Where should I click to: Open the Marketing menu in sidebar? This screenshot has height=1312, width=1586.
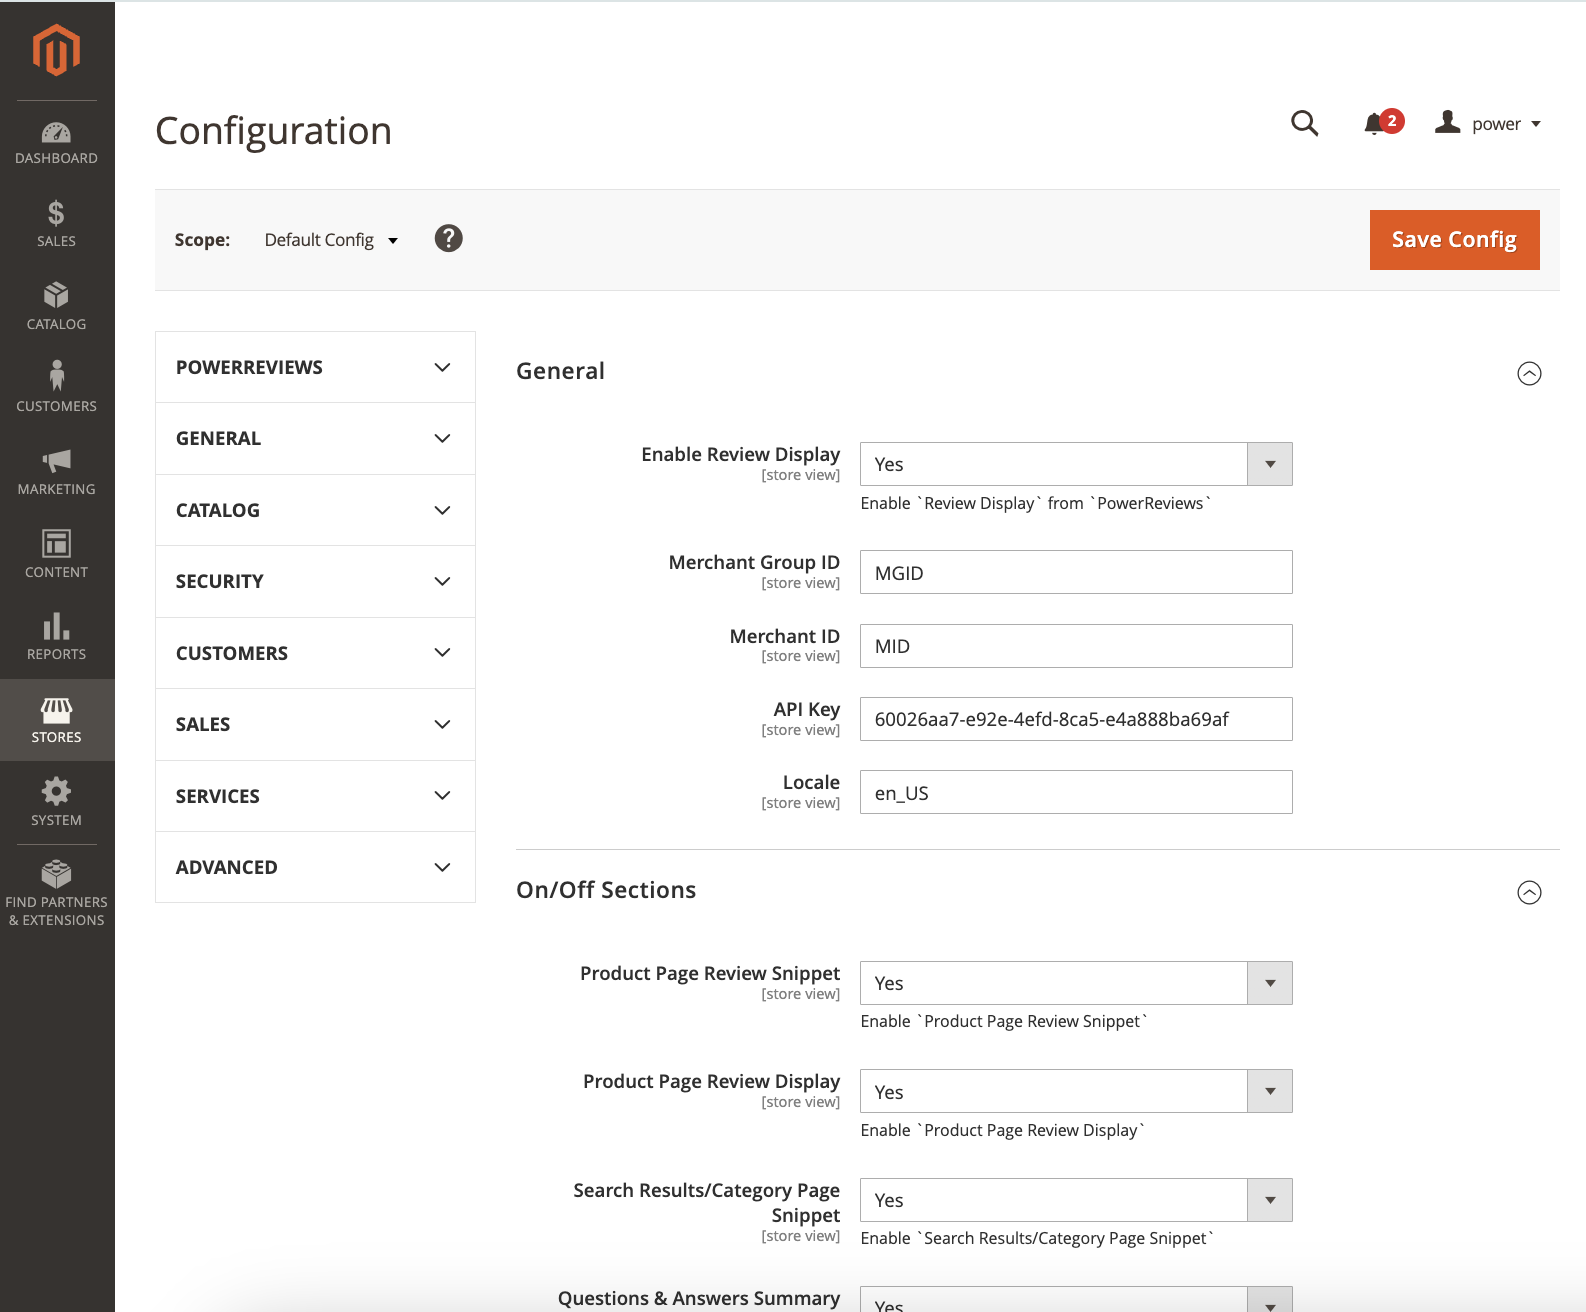[57, 472]
